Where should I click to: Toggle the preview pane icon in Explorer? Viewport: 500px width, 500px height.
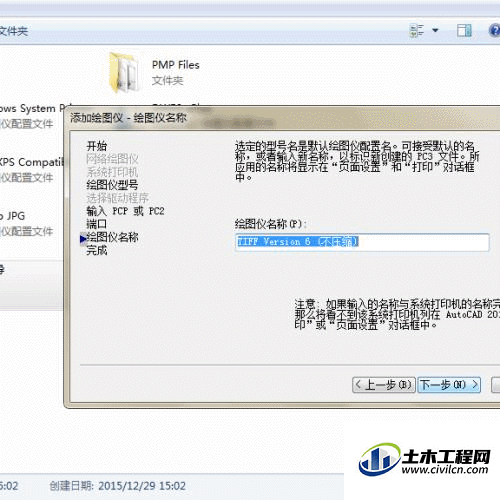(x=464, y=31)
